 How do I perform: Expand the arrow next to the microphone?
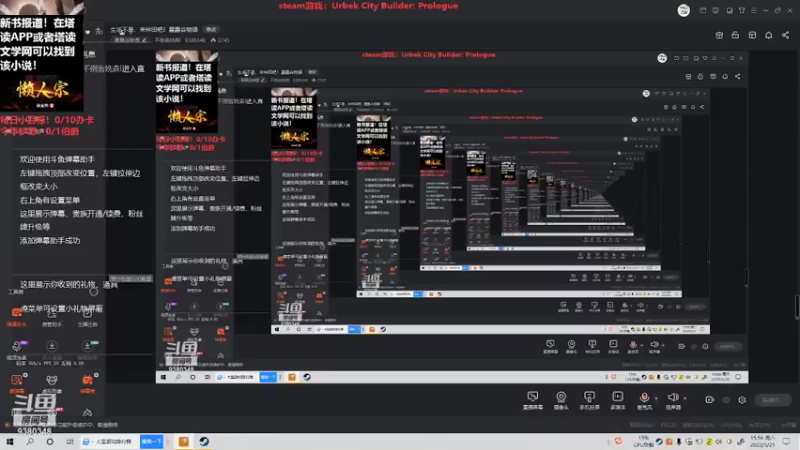(x=656, y=398)
